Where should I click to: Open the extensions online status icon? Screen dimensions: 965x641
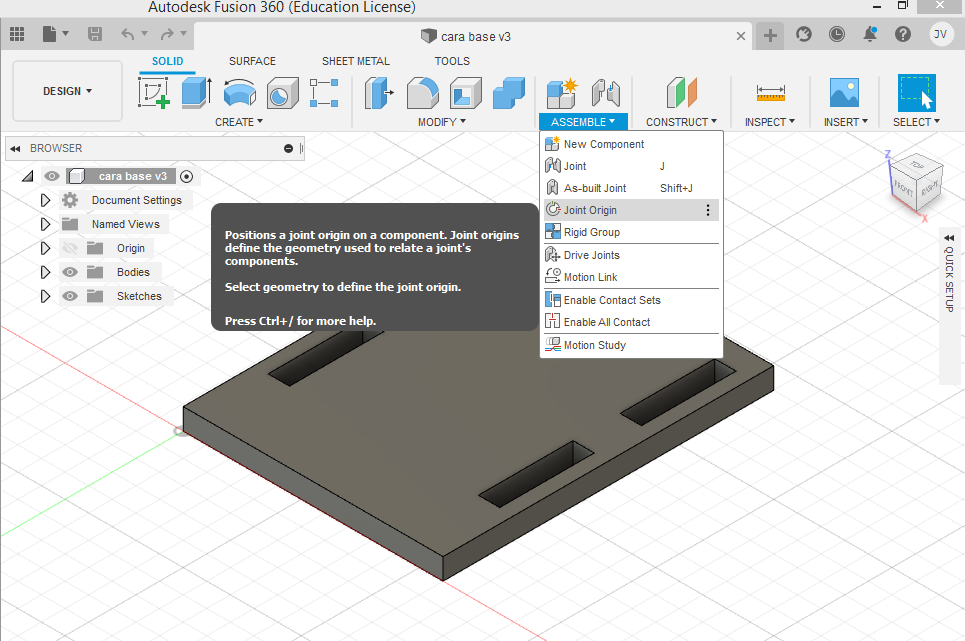click(804, 34)
